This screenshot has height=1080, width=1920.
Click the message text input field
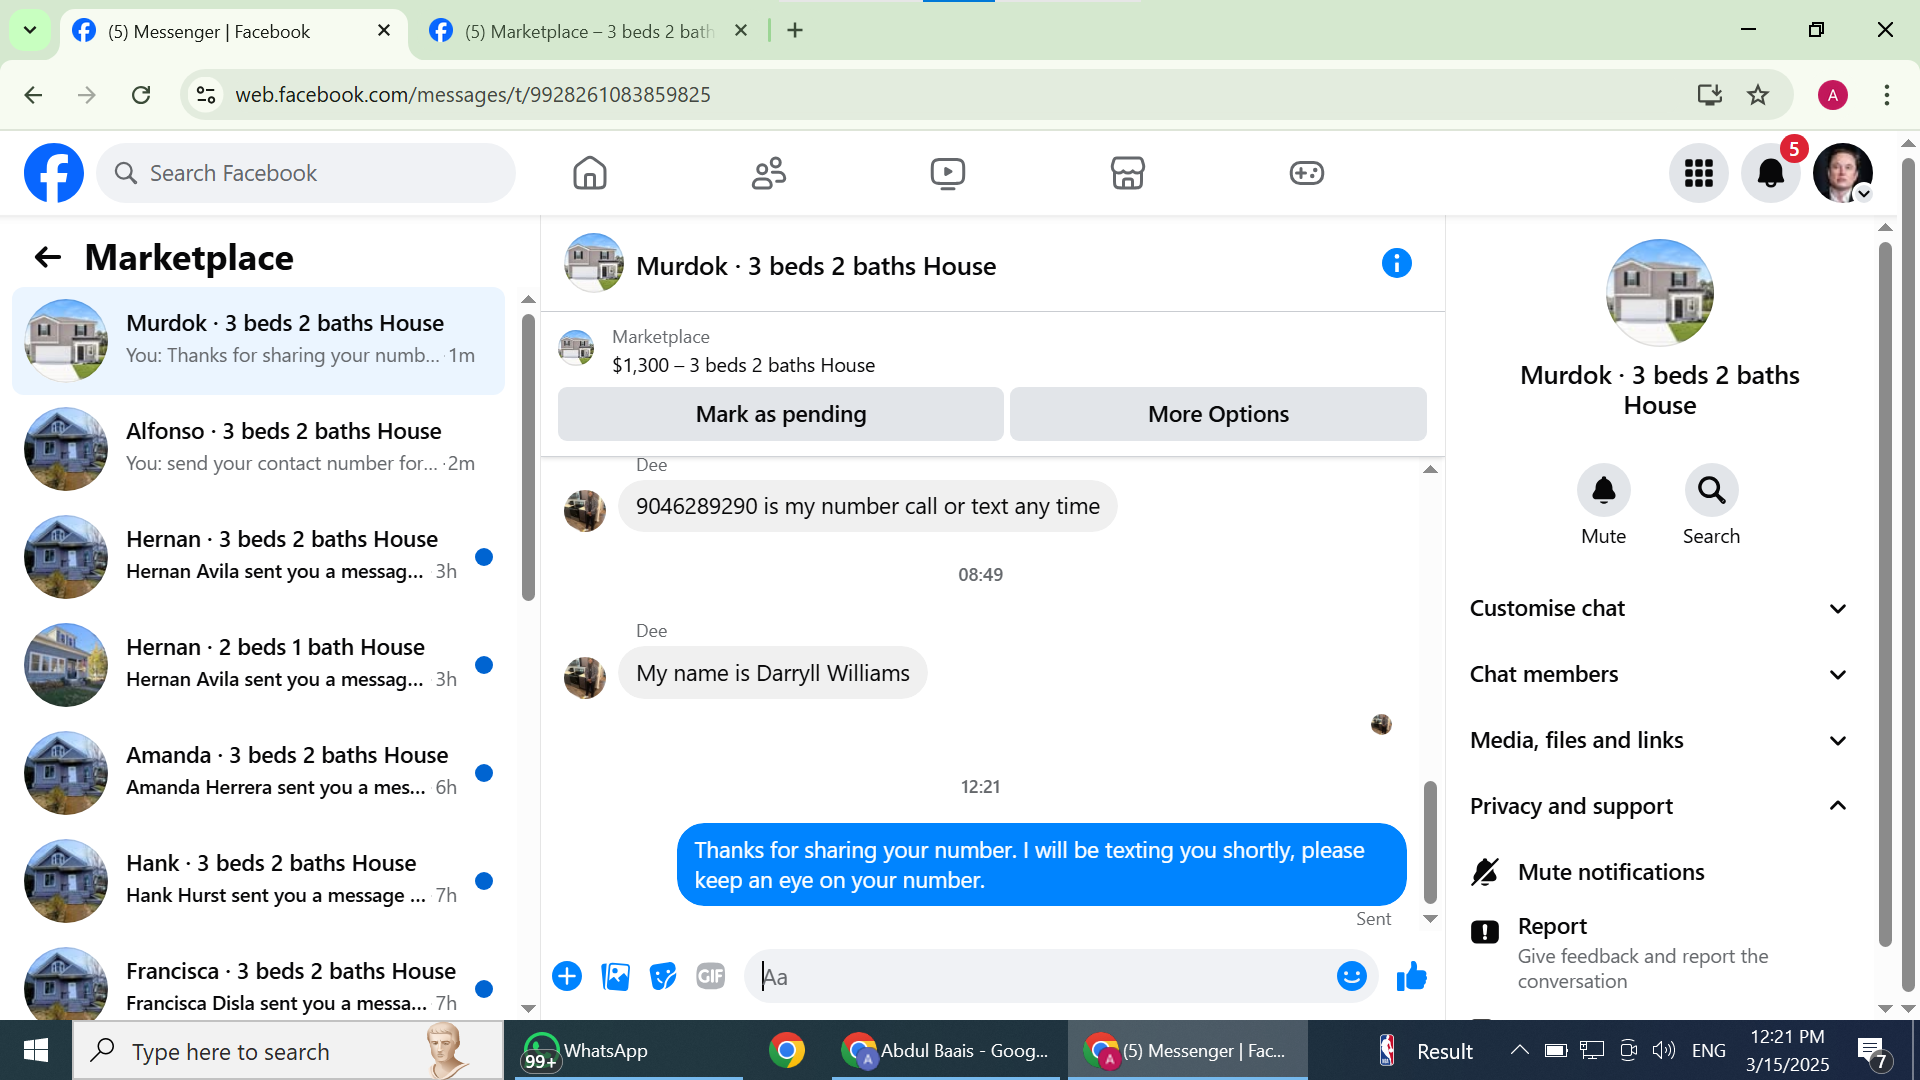coord(1040,976)
